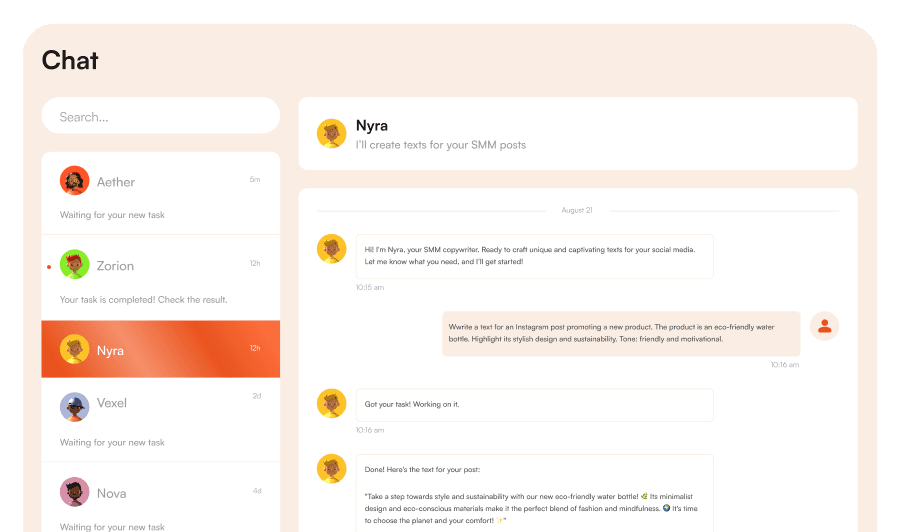Image resolution: width=897 pixels, height=532 pixels.
Task: Click the 'Done! Here's the text' message bubble
Action: coord(534,494)
